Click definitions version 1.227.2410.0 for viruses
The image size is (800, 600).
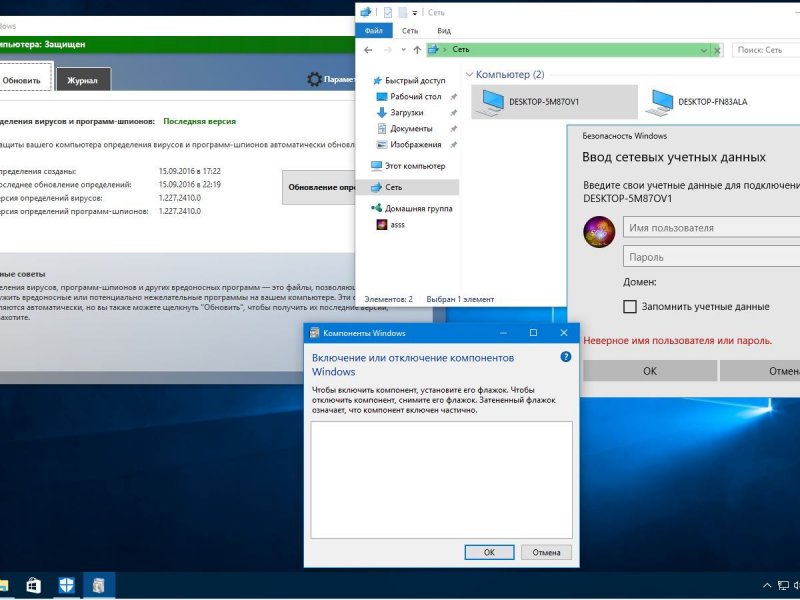[x=180, y=197]
